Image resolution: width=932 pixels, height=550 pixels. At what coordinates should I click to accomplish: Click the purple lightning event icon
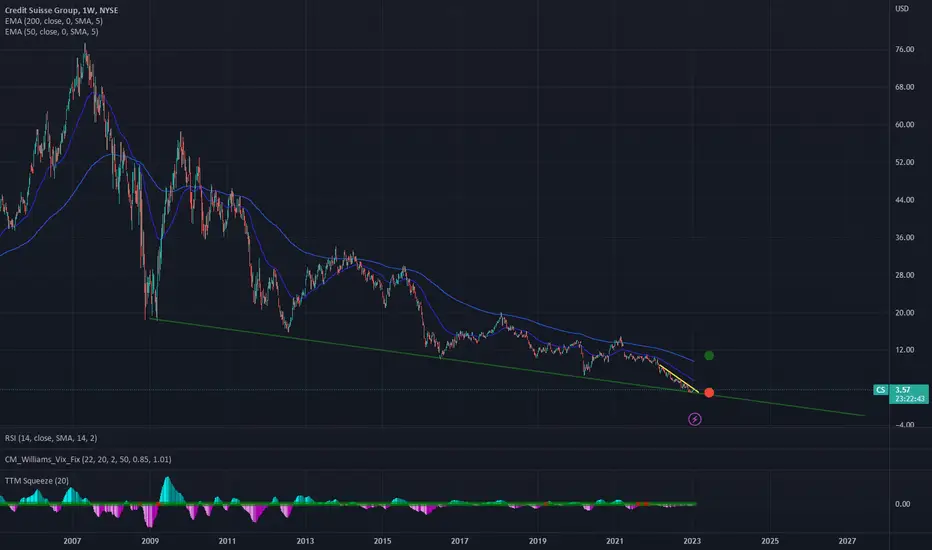tap(694, 419)
